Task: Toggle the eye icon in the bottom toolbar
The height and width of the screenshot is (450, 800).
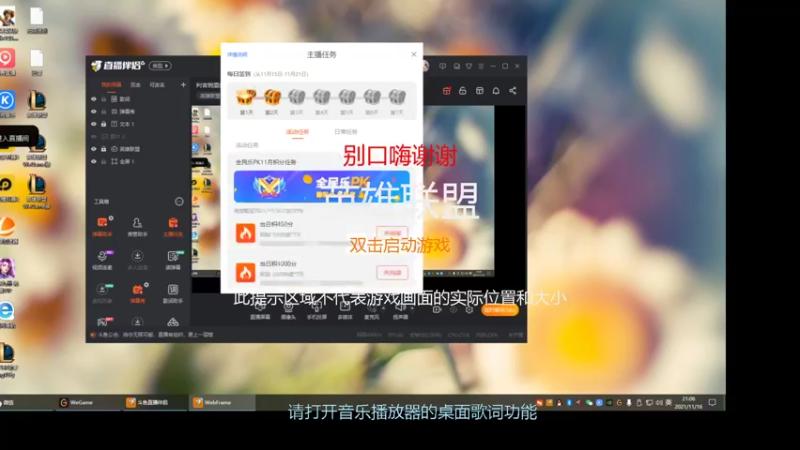Action: point(453,310)
